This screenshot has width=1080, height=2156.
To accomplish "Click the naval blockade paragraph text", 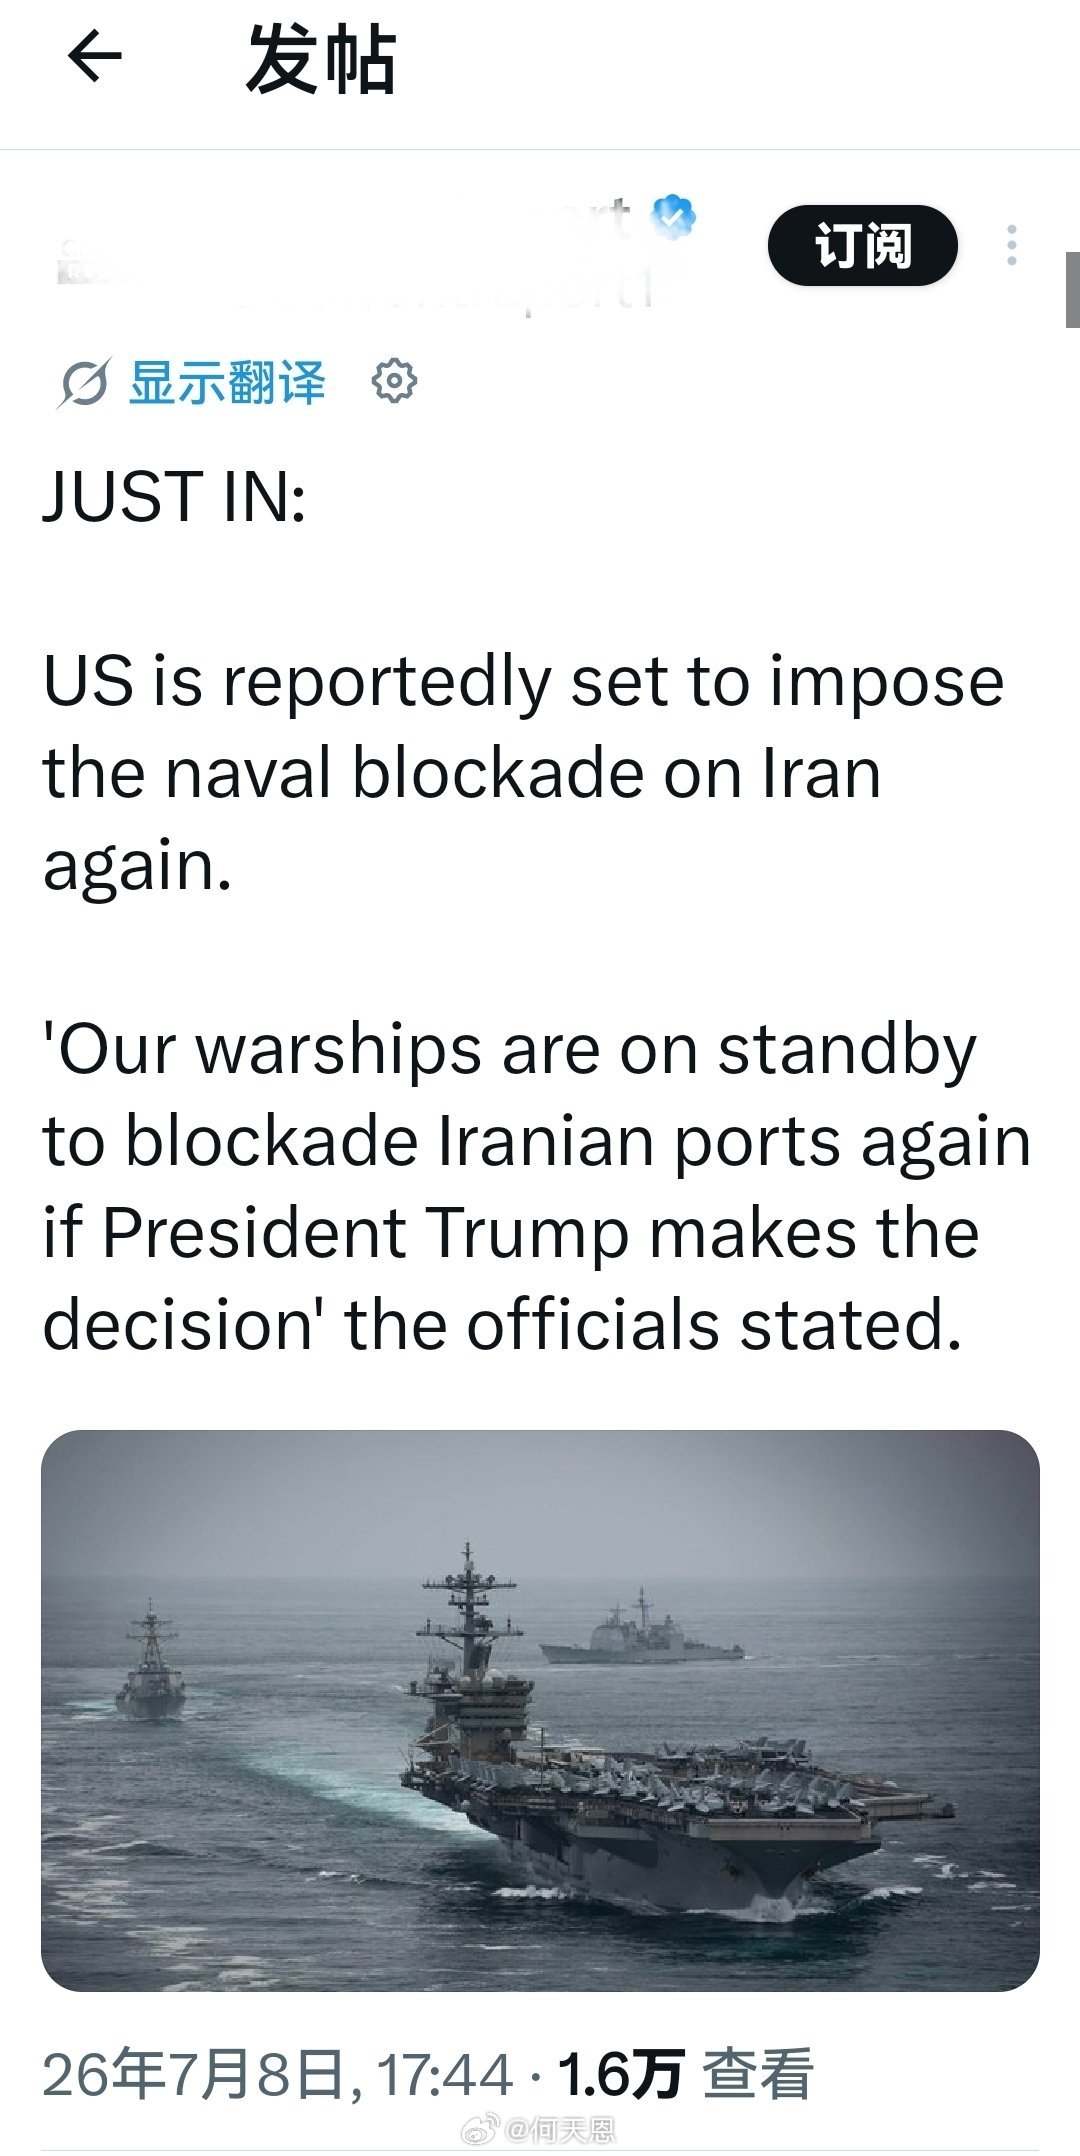I will (x=523, y=773).
